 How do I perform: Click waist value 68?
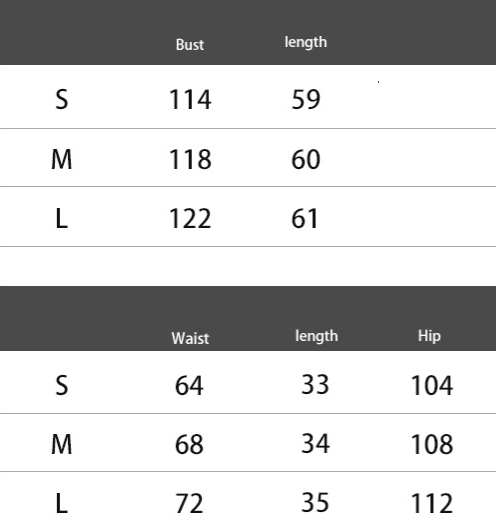189,444
